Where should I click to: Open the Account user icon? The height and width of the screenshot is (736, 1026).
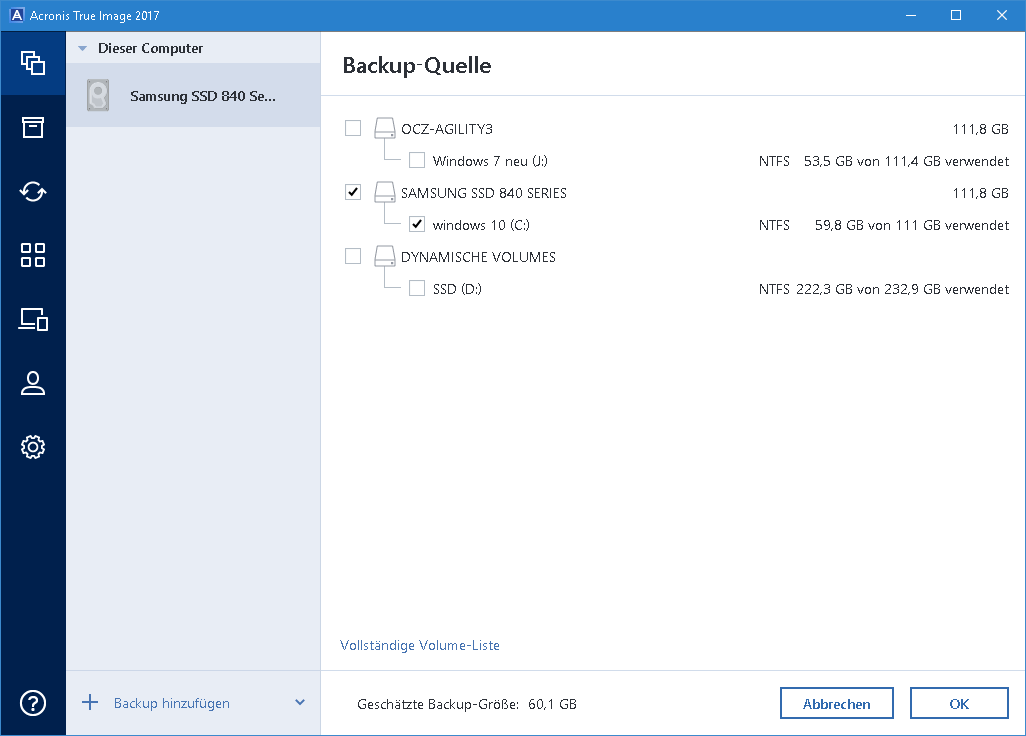(x=33, y=383)
